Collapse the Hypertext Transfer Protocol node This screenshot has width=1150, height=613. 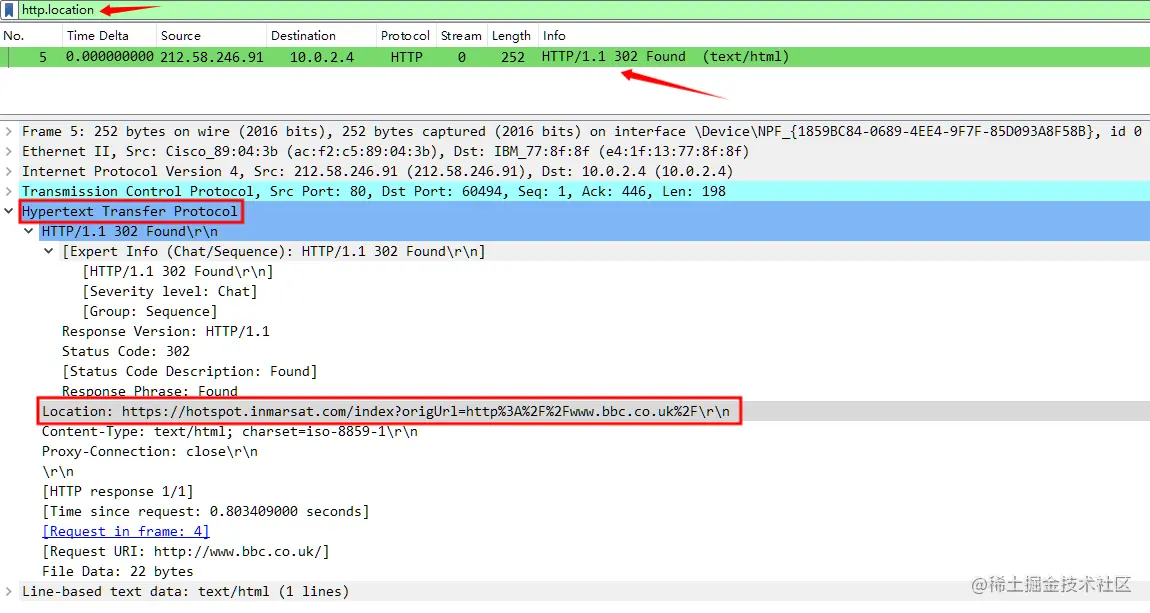(9, 211)
